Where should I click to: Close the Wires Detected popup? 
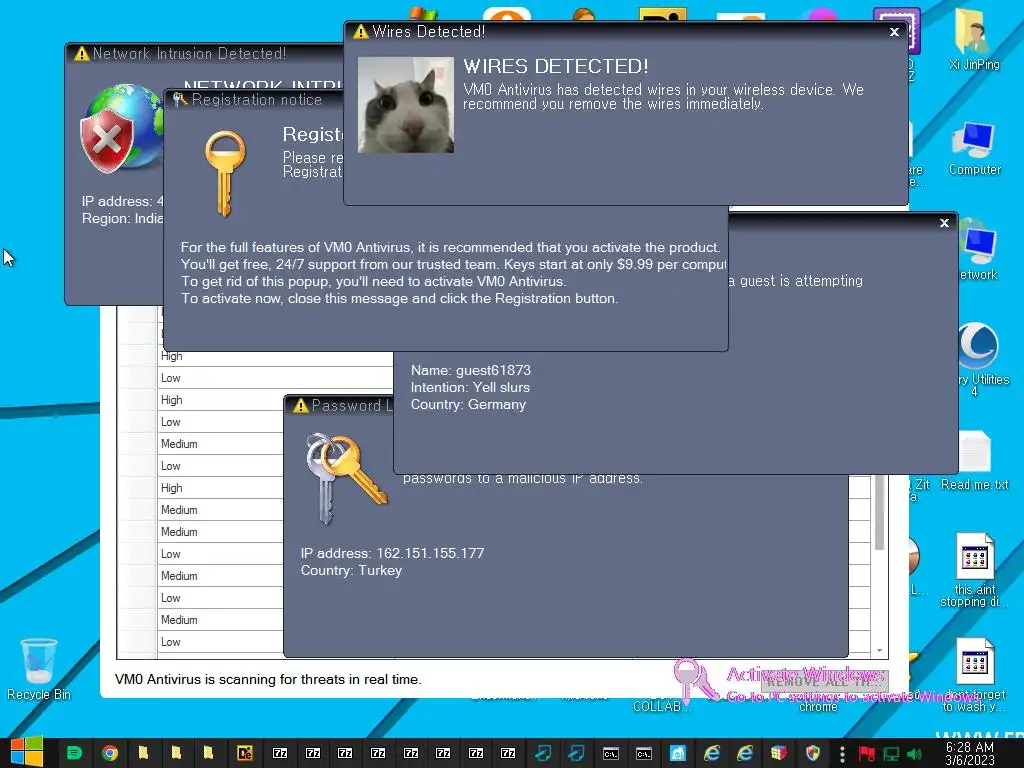[894, 32]
